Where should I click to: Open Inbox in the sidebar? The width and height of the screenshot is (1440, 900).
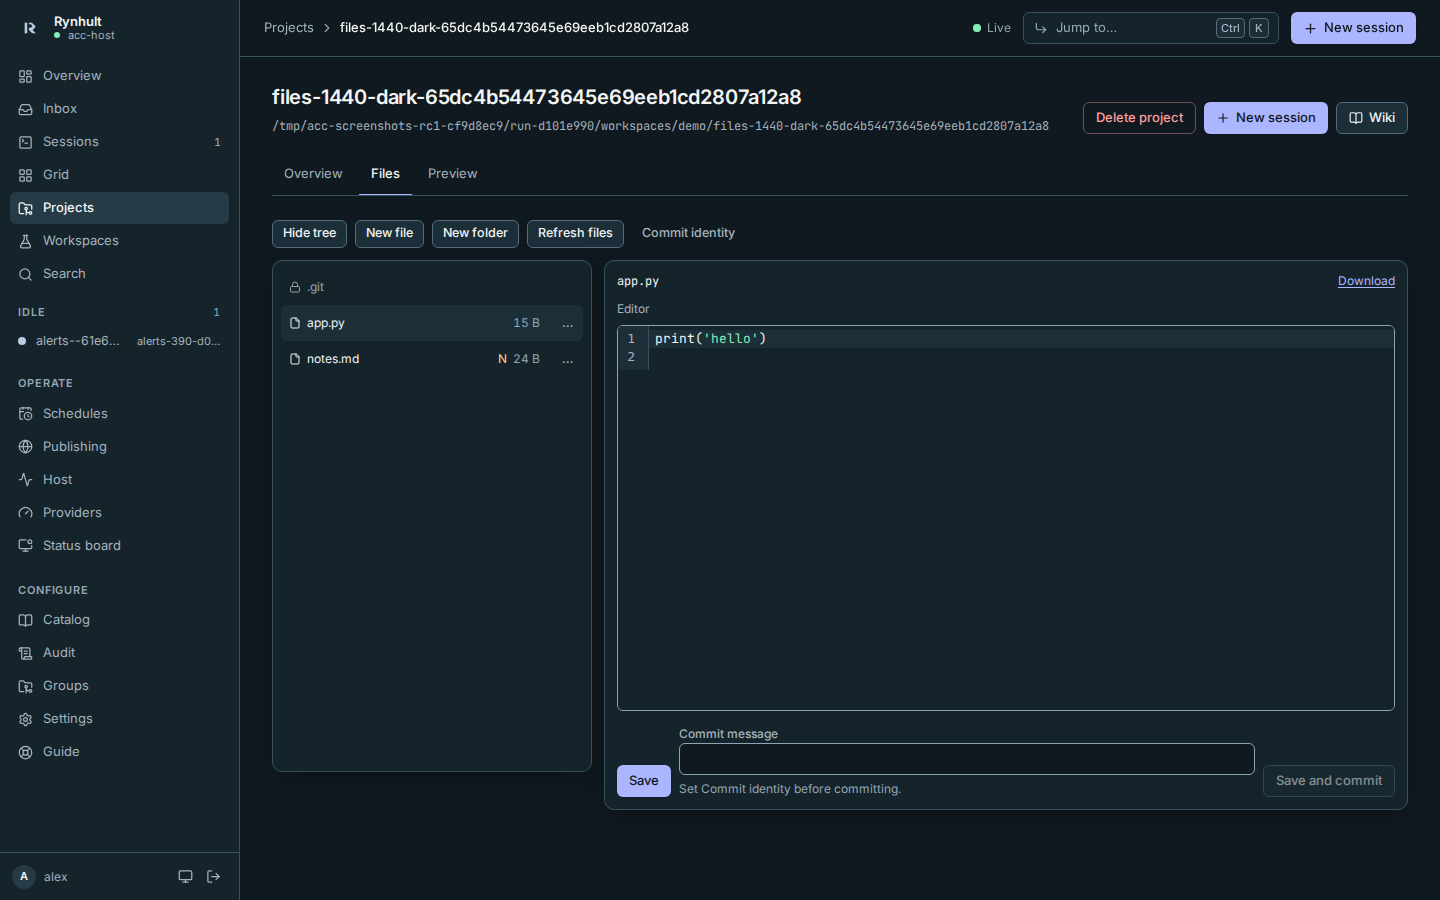(x=119, y=109)
